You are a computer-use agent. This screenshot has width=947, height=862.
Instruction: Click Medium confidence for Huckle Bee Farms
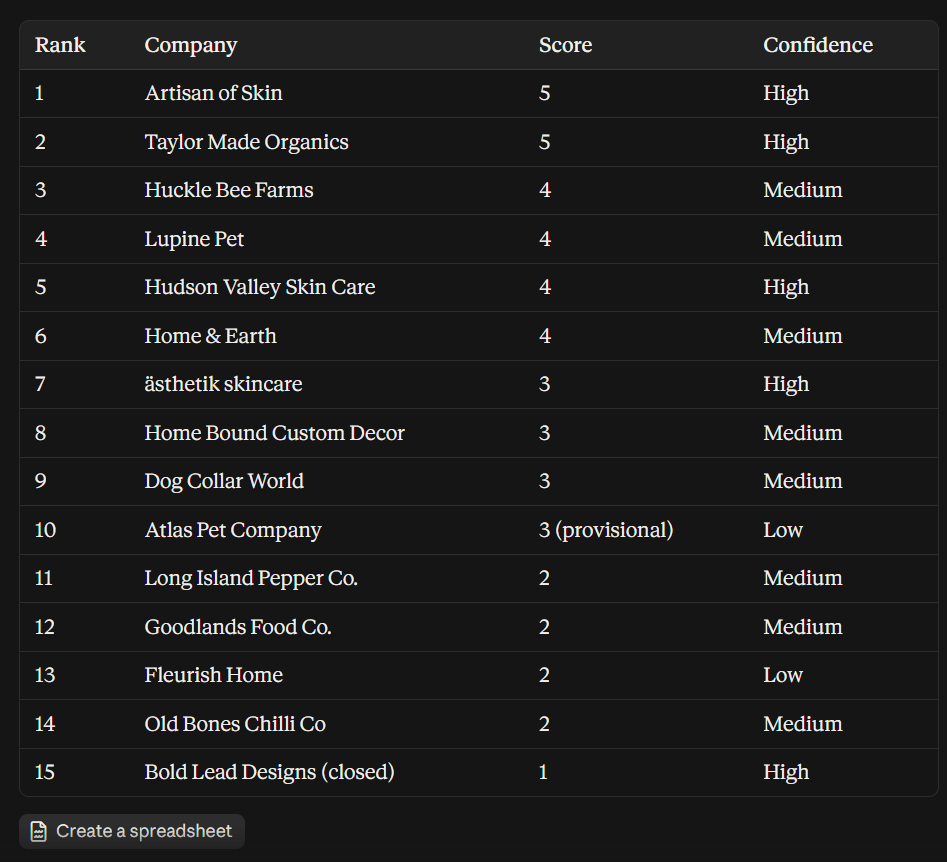803,190
